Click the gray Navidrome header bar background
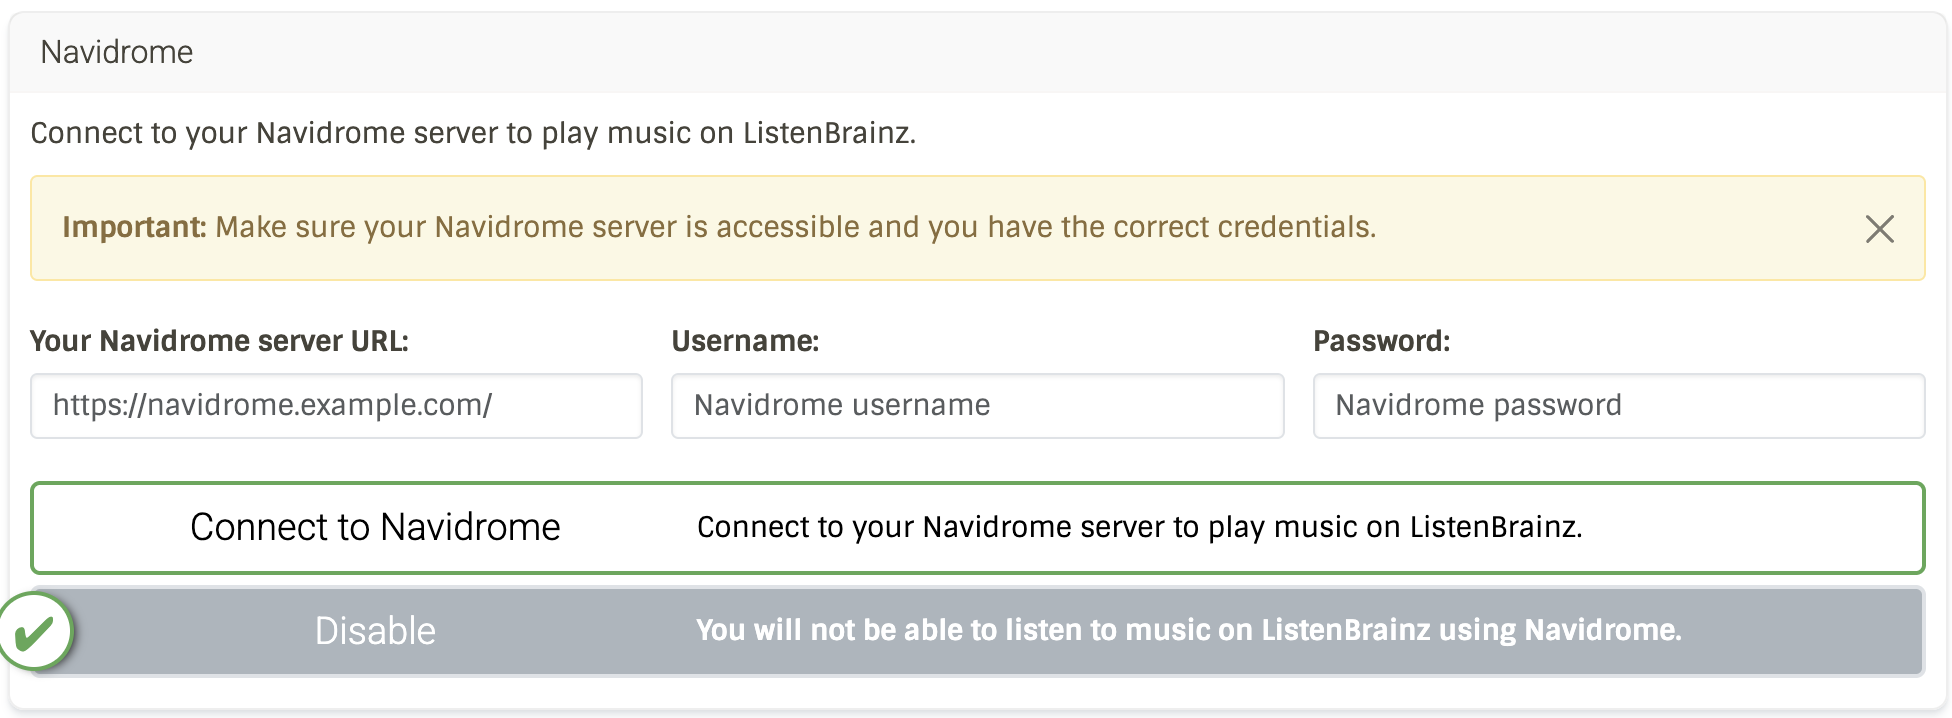Viewport: 1952px width, 718px height. 1070,52
